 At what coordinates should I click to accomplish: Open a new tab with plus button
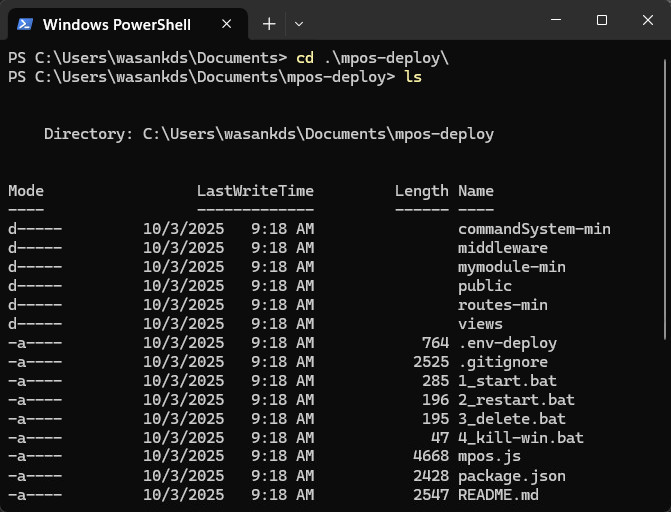(269, 23)
